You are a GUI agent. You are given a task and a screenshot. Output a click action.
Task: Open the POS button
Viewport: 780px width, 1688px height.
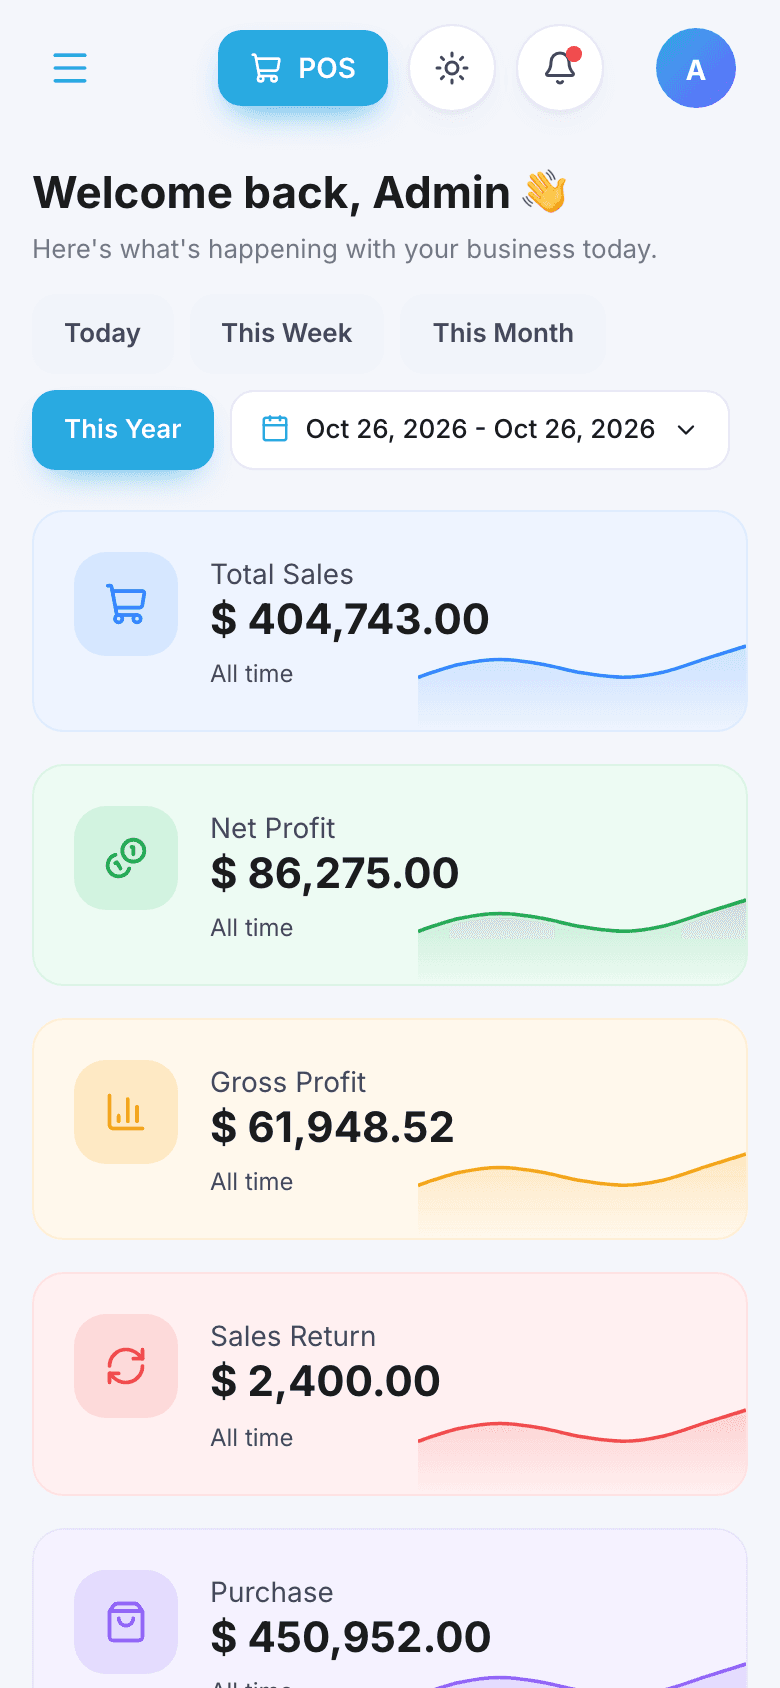pos(303,68)
